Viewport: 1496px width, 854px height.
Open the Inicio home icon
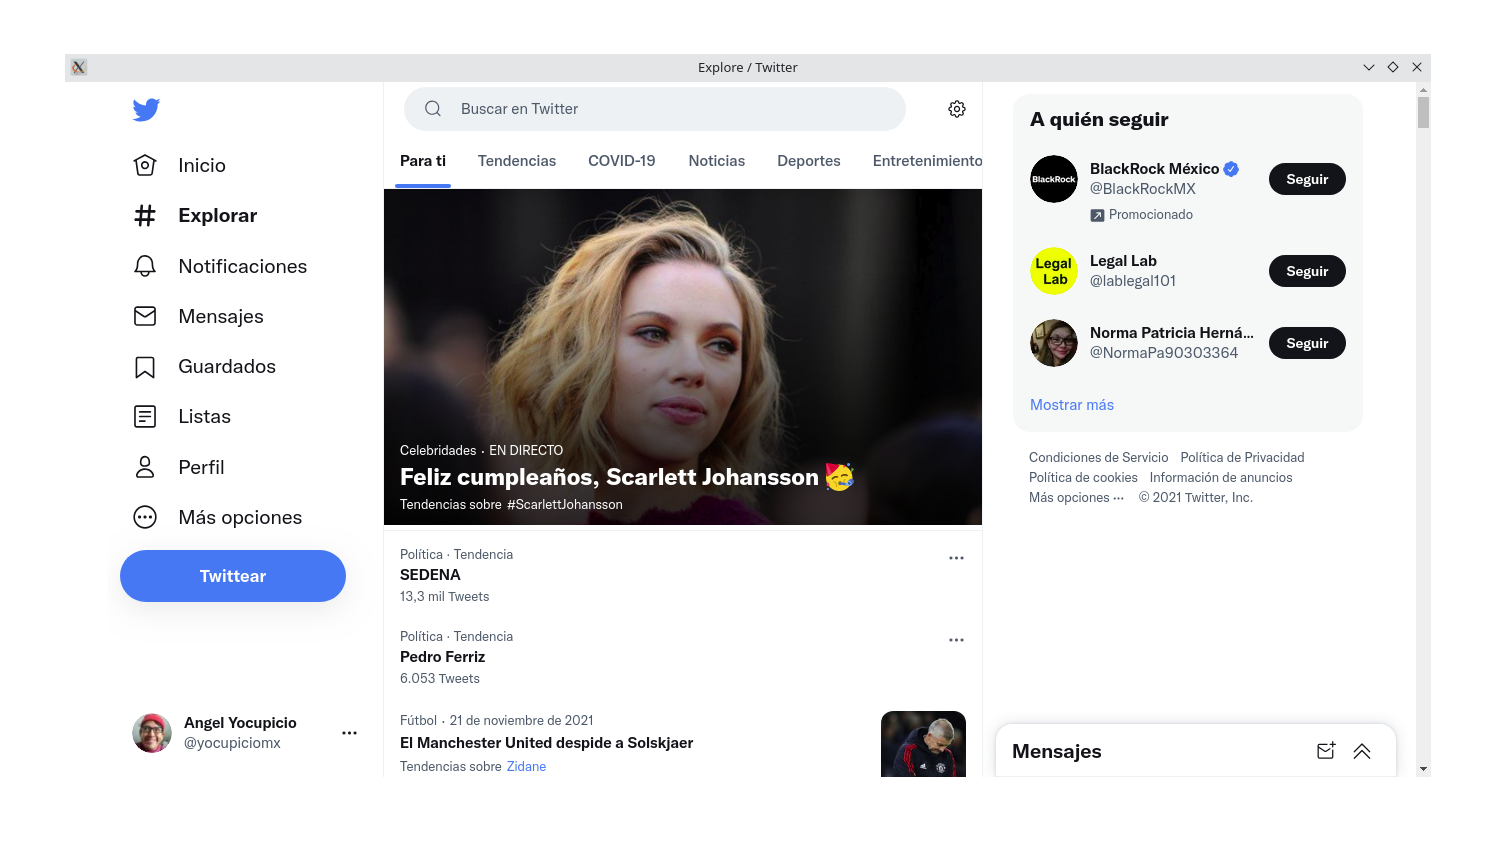(145, 165)
